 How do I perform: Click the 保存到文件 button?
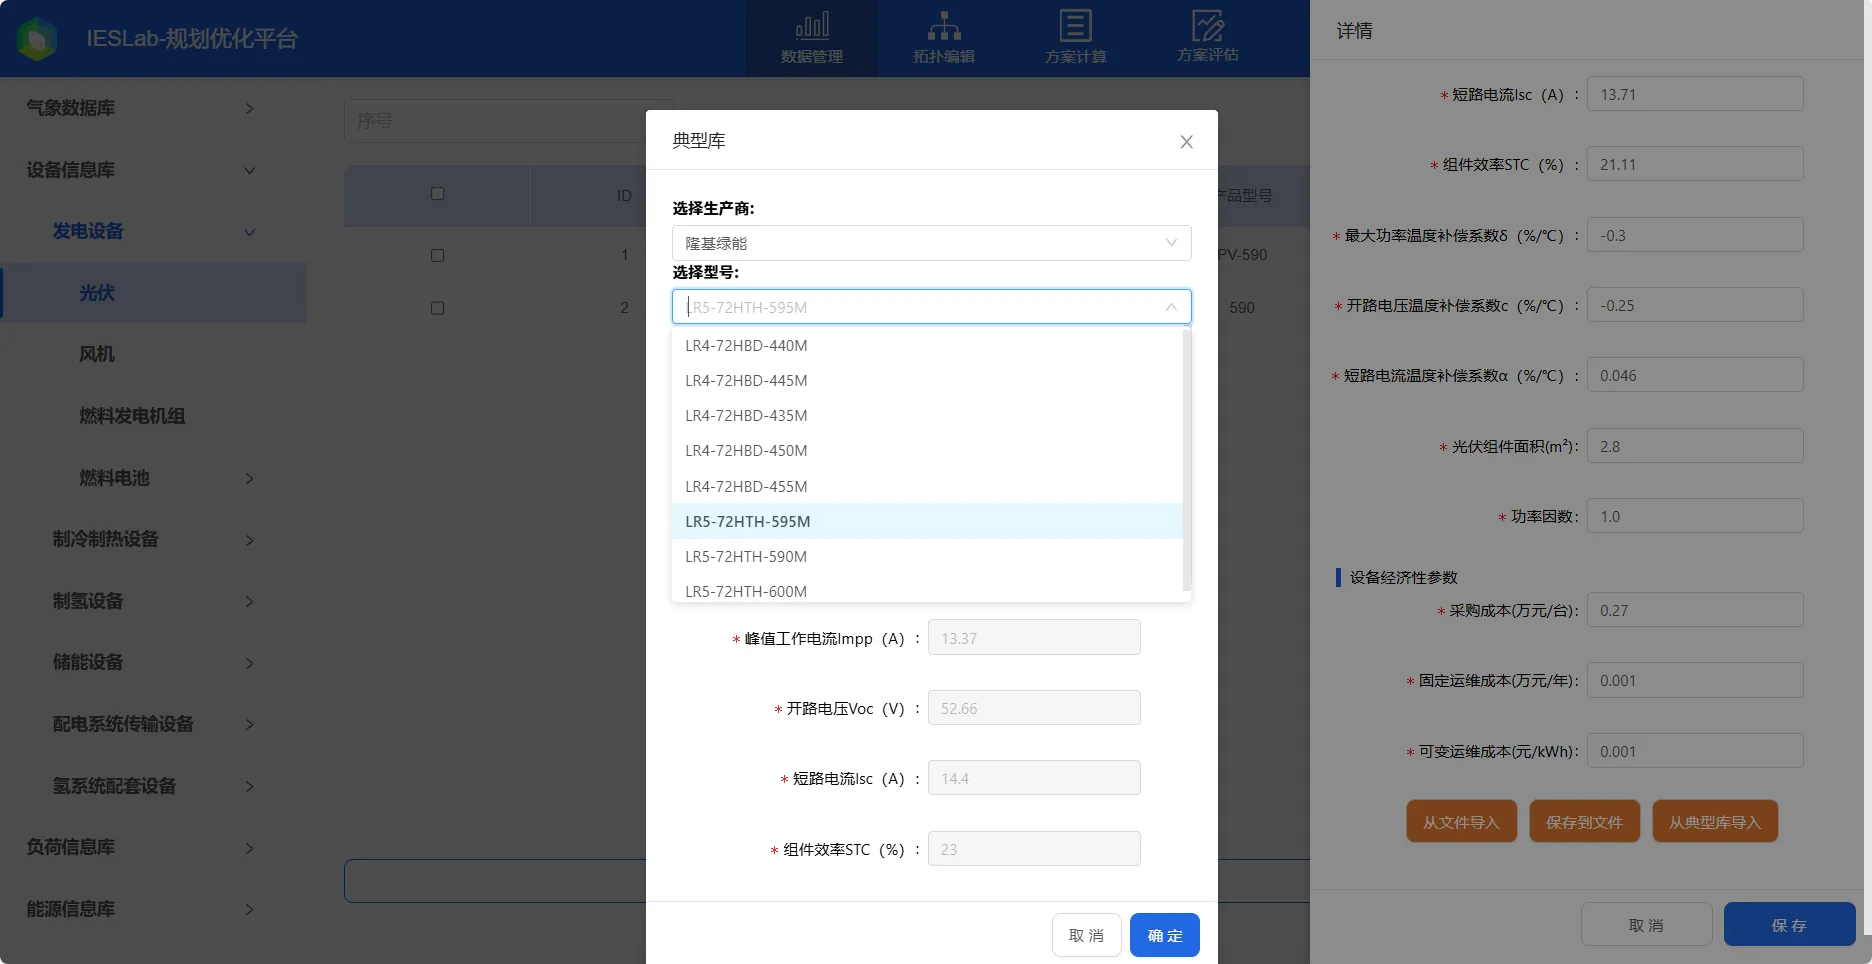click(x=1584, y=822)
